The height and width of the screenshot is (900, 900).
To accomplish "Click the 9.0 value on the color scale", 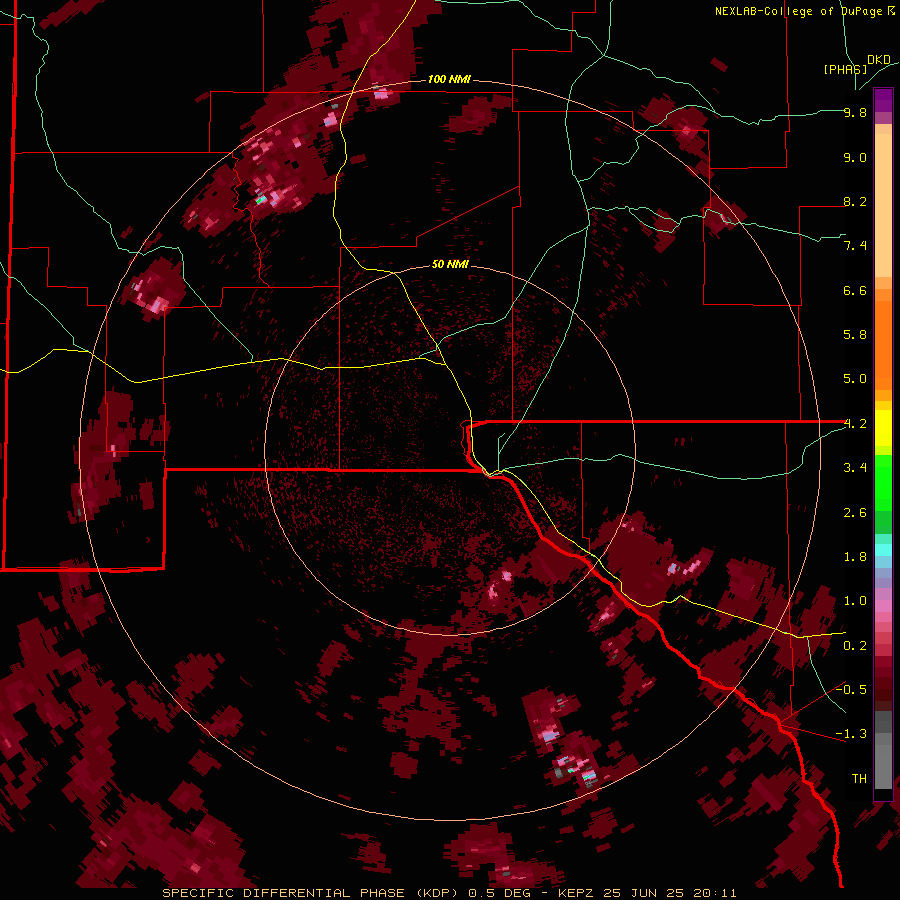I will (855, 157).
